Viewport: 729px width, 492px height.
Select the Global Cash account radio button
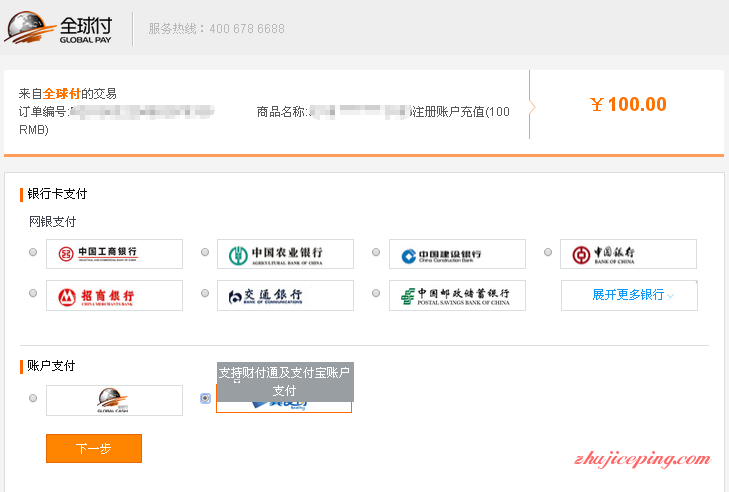[33, 398]
